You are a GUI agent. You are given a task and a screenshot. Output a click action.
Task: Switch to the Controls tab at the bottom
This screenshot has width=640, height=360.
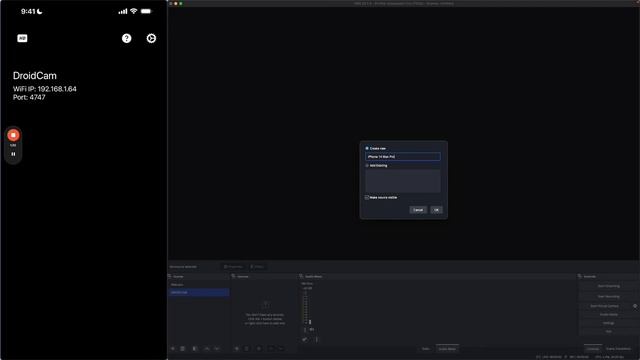tap(593, 349)
